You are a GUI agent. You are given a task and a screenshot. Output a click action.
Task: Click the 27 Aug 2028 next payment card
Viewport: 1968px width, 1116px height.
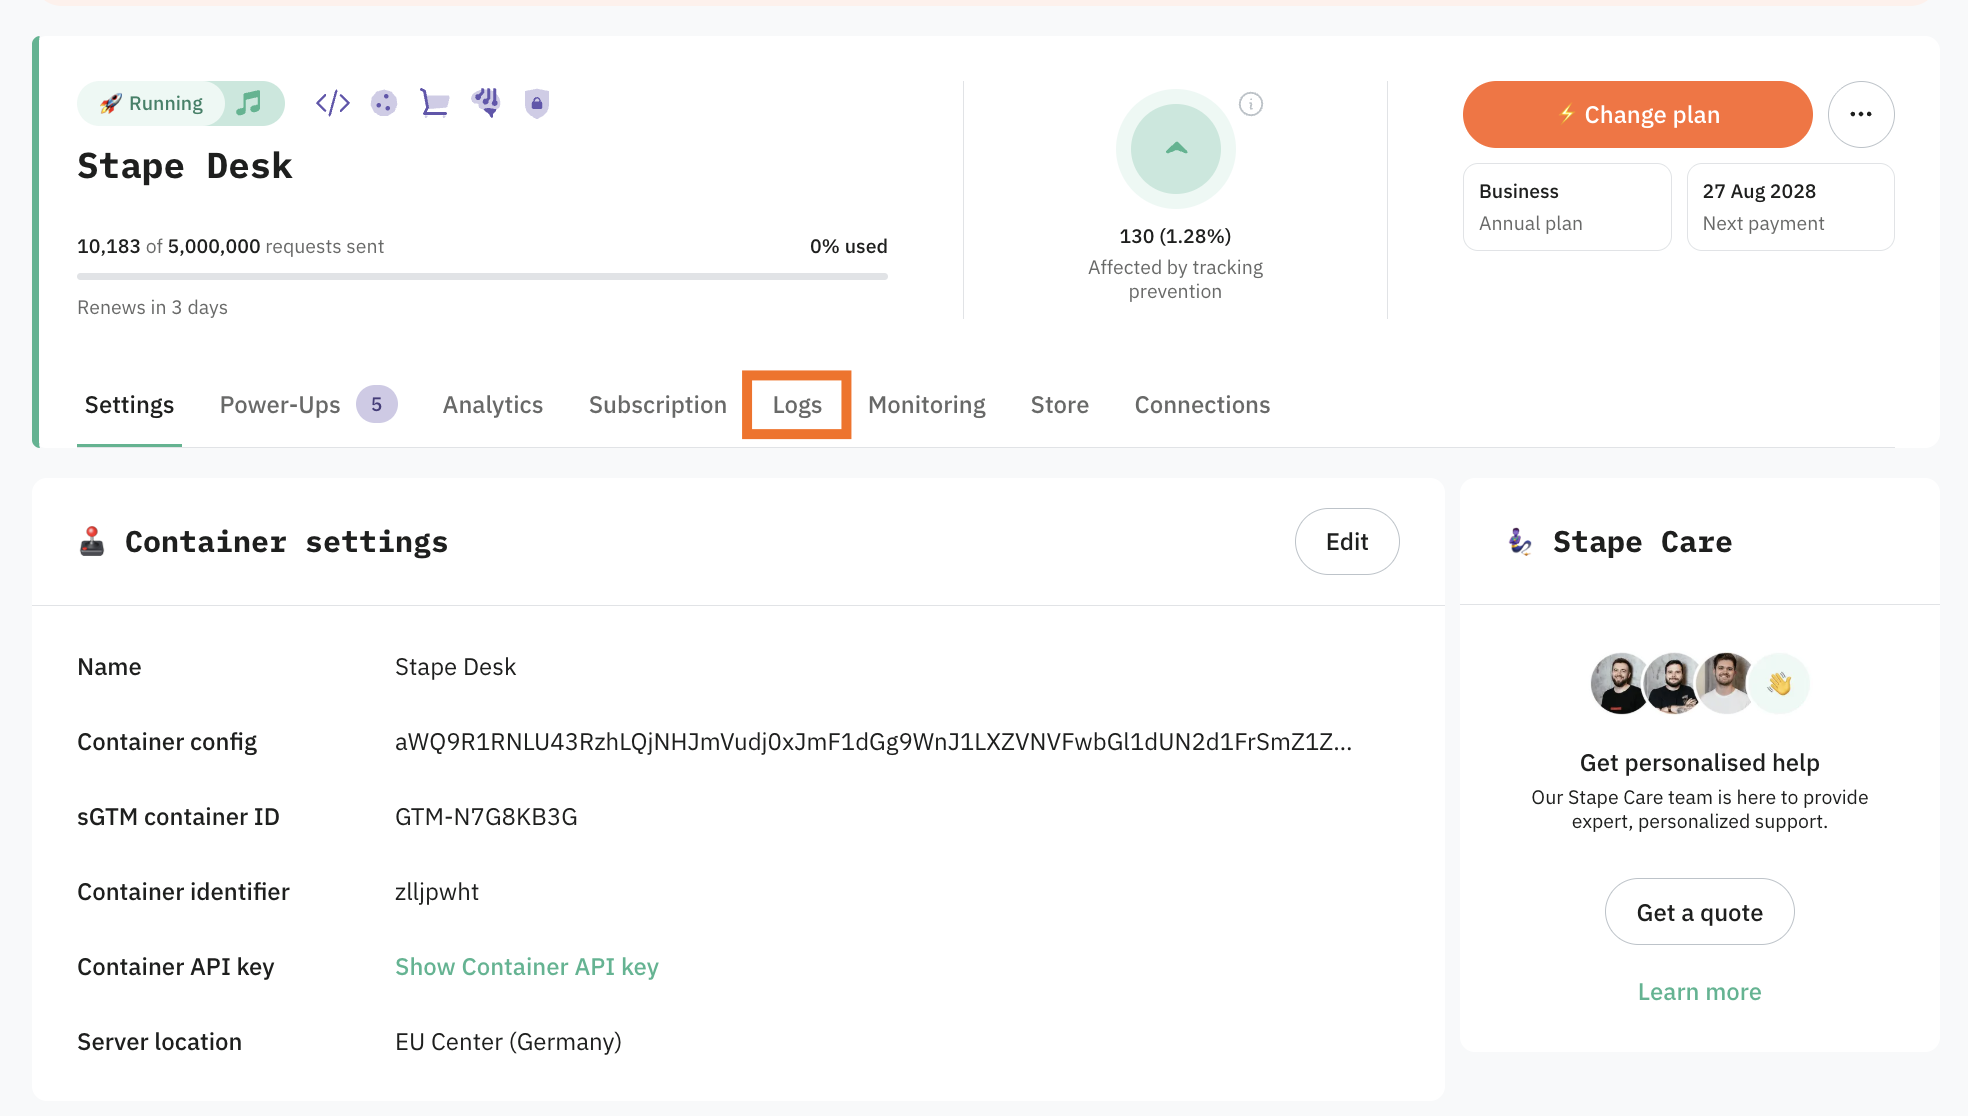pyautogui.click(x=1791, y=207)
